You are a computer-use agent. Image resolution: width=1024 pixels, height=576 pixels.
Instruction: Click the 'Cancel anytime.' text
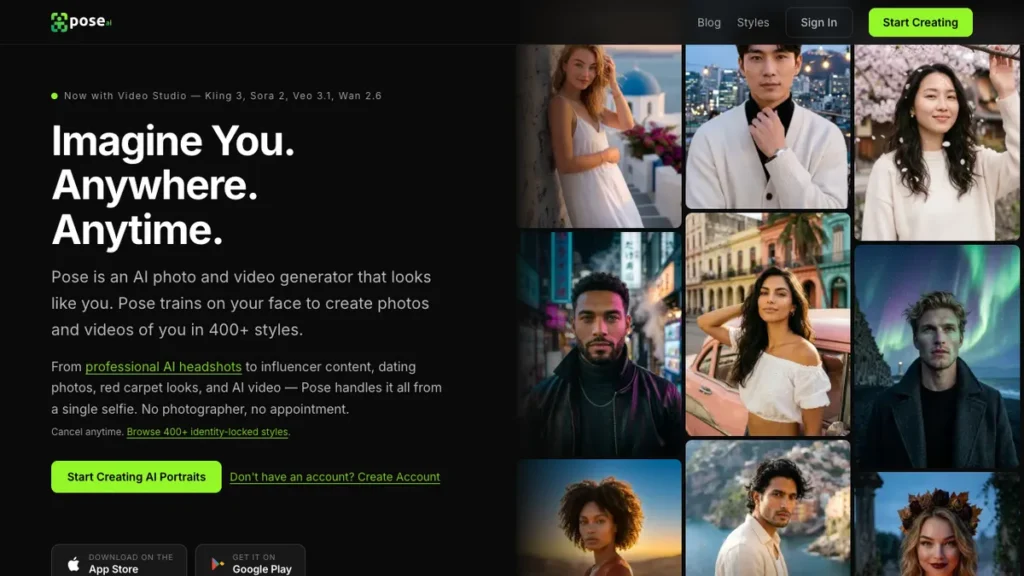(88, 432)
